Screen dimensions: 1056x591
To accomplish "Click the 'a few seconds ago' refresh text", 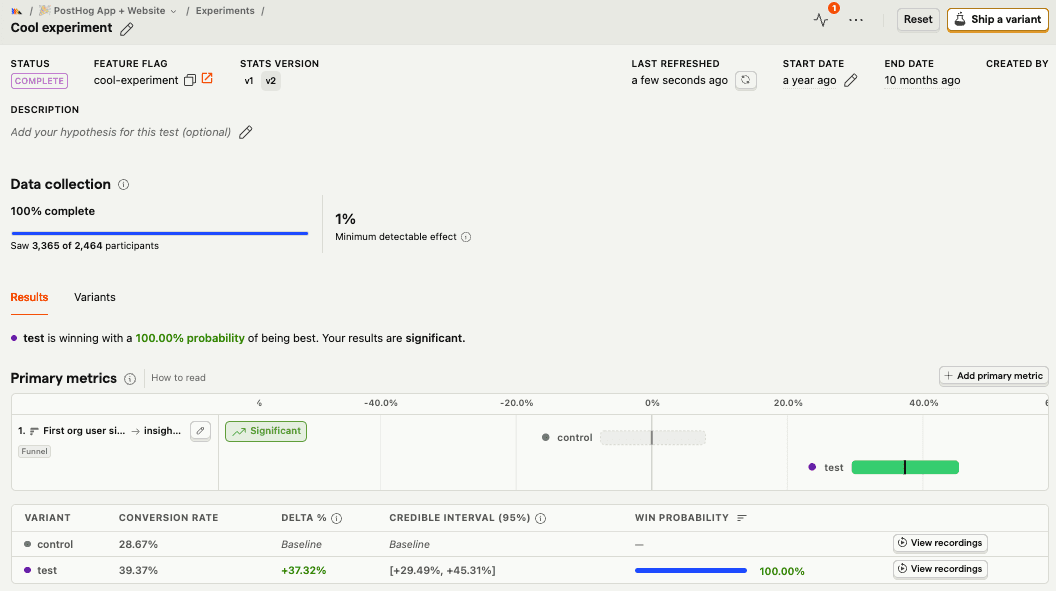I will click(680, 80).
